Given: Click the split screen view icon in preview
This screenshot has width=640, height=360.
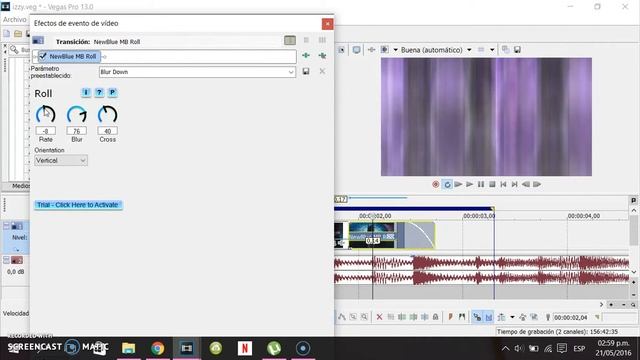Looking at the screenshot, I should coord(384,50).
